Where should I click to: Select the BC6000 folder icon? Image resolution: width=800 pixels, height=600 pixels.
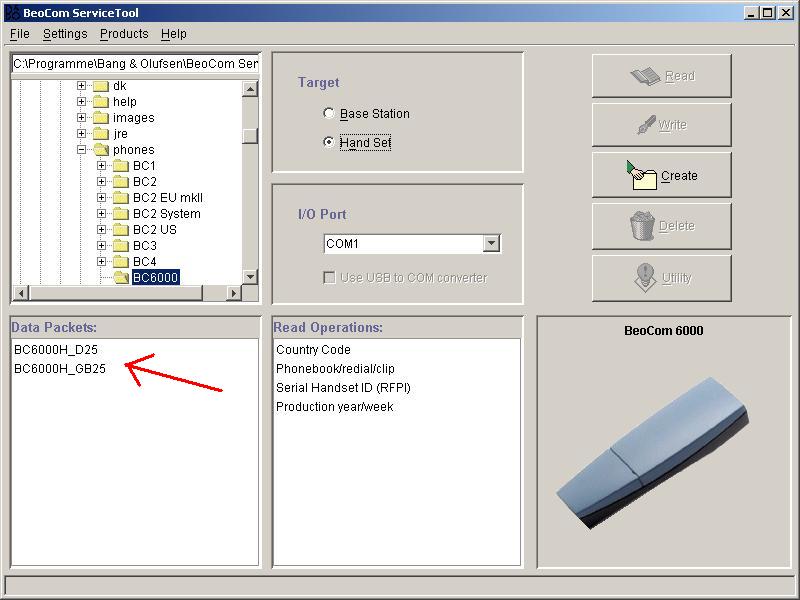[x=121, y=278]
